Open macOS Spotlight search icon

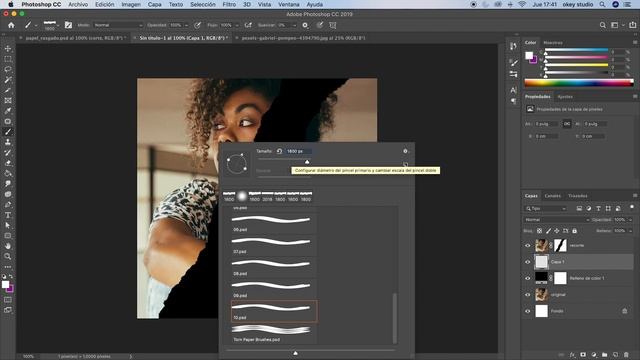[x=602, y=4]
